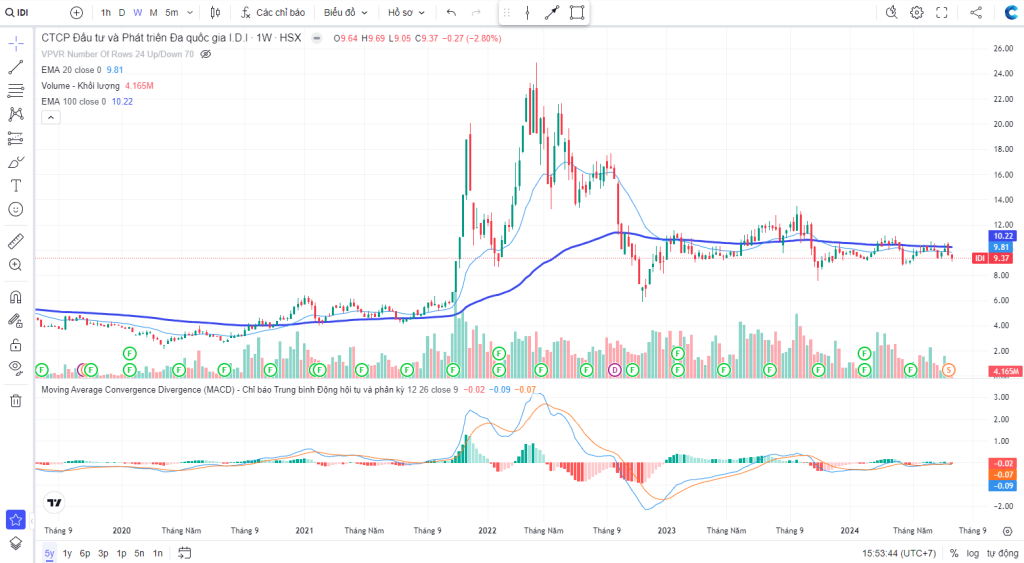Switch to the 1h timeframe

click(x=106, y=12)
